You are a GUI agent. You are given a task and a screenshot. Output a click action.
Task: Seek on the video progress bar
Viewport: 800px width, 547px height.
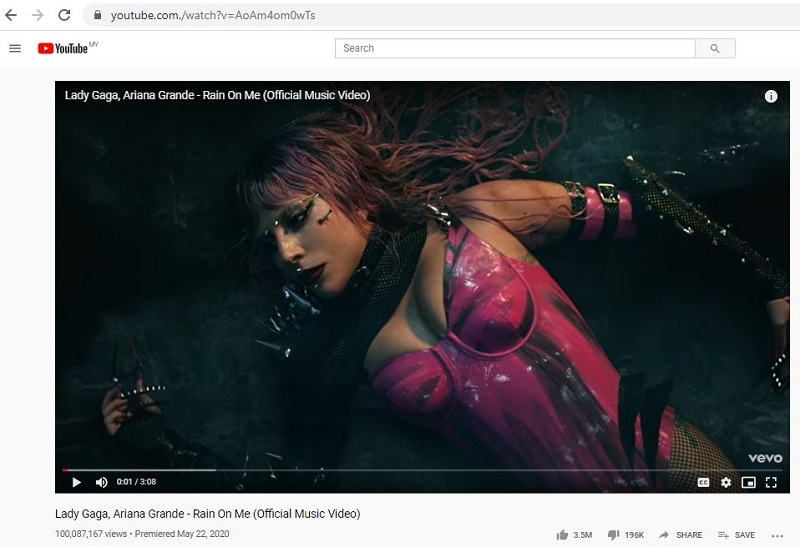(x=400, y=469)
